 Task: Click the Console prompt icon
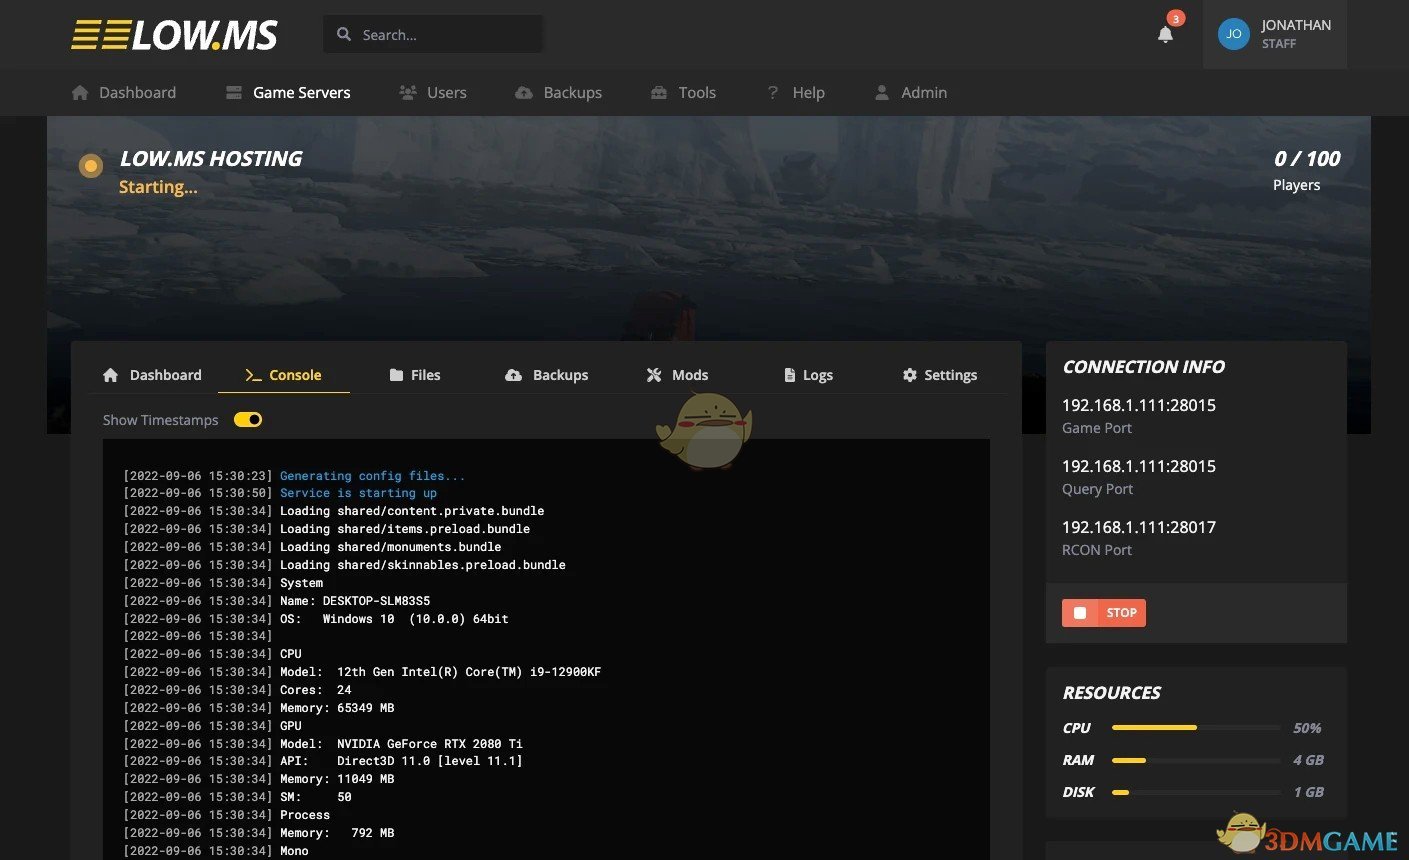tap(253, 375)
